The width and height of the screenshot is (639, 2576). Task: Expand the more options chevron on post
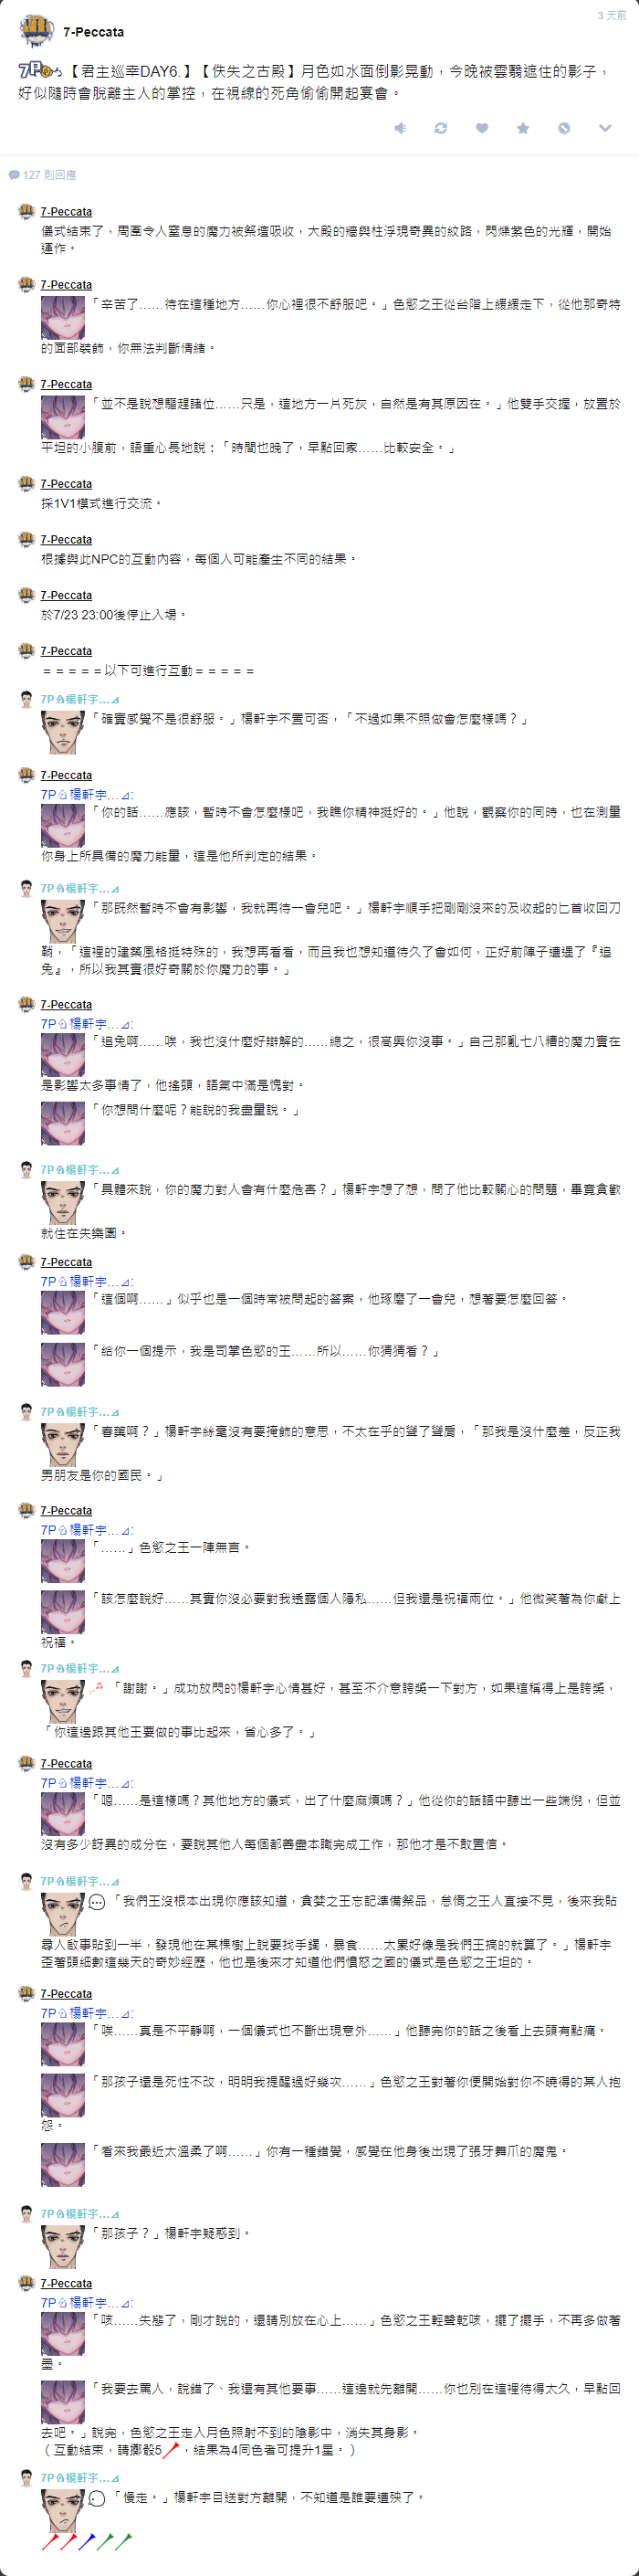tap(605, 128)
